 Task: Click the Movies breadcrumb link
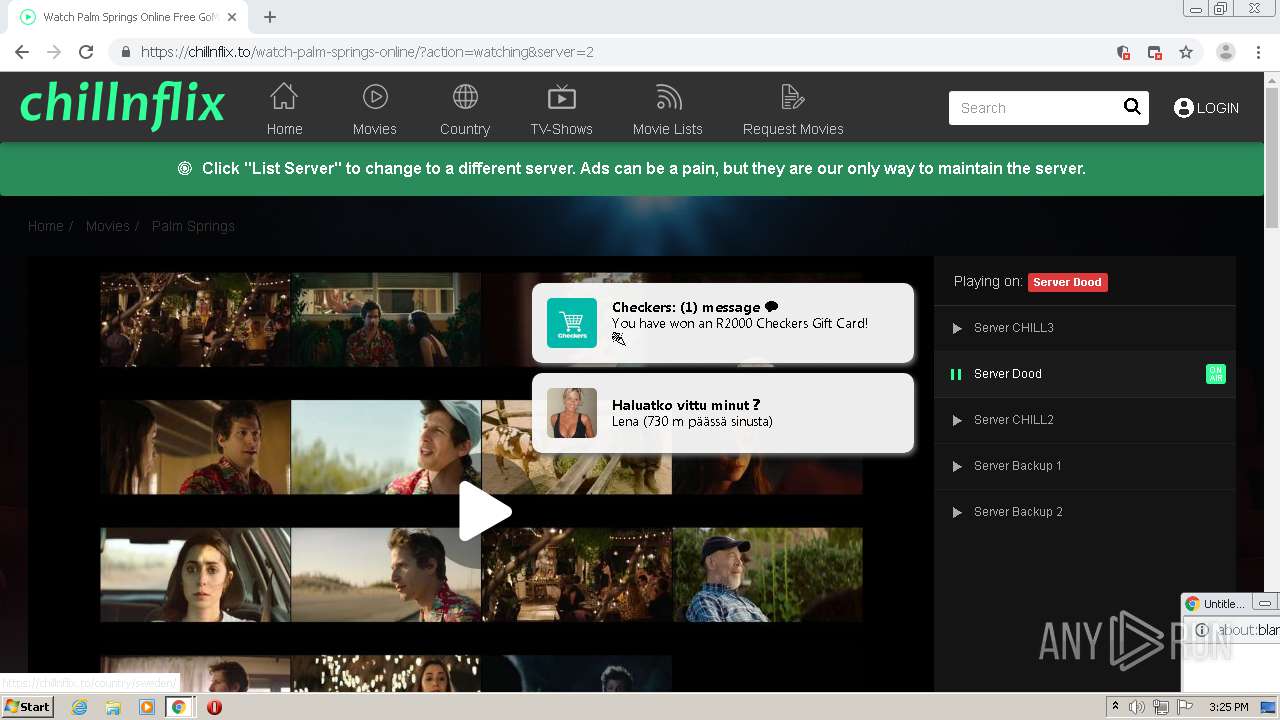coord(108,226)
